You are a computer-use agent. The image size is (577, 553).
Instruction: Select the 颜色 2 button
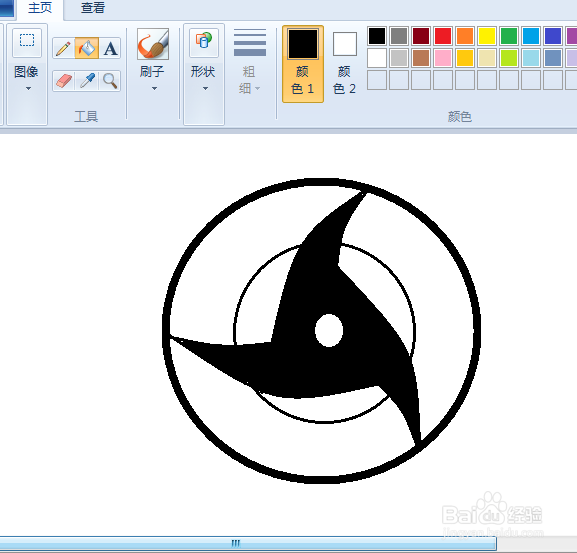(x=345, y=64)
